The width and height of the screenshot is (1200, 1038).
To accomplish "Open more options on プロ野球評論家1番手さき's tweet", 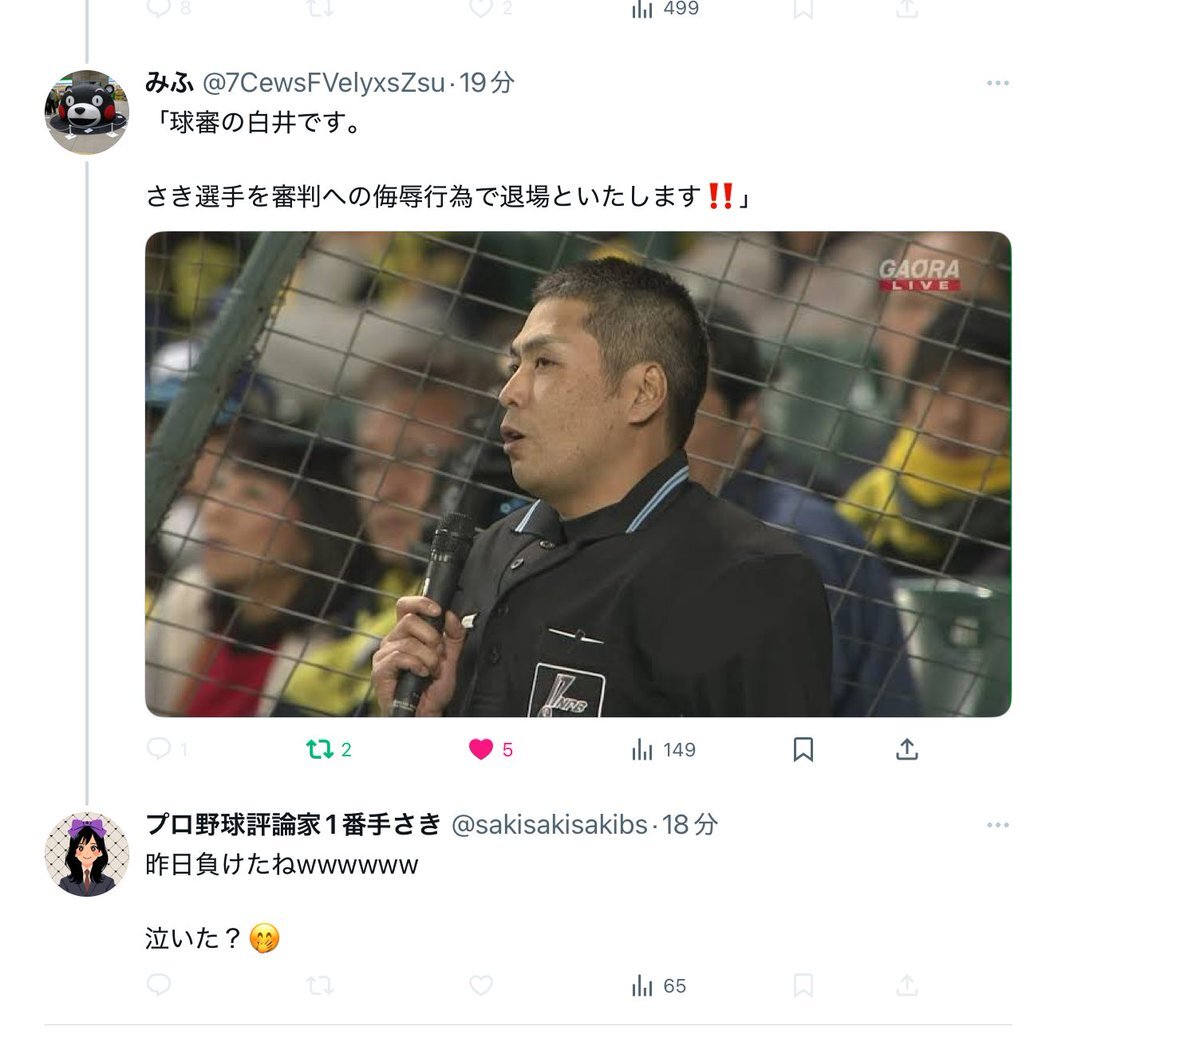I will pos(997,825).
